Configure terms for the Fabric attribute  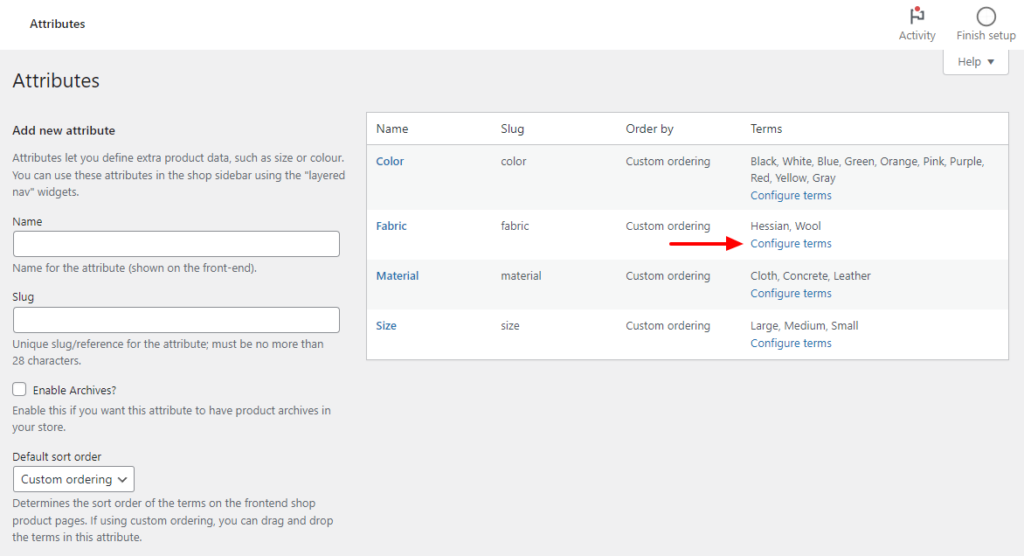pos(791,244)
